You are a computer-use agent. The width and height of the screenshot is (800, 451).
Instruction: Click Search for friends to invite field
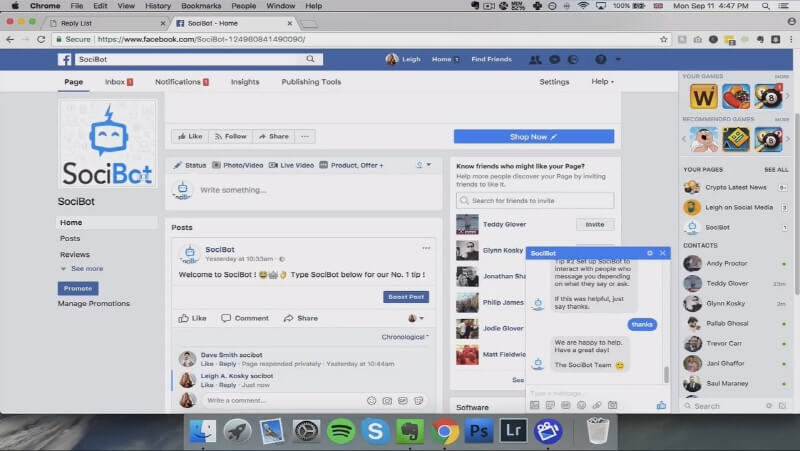coord(535,201)
